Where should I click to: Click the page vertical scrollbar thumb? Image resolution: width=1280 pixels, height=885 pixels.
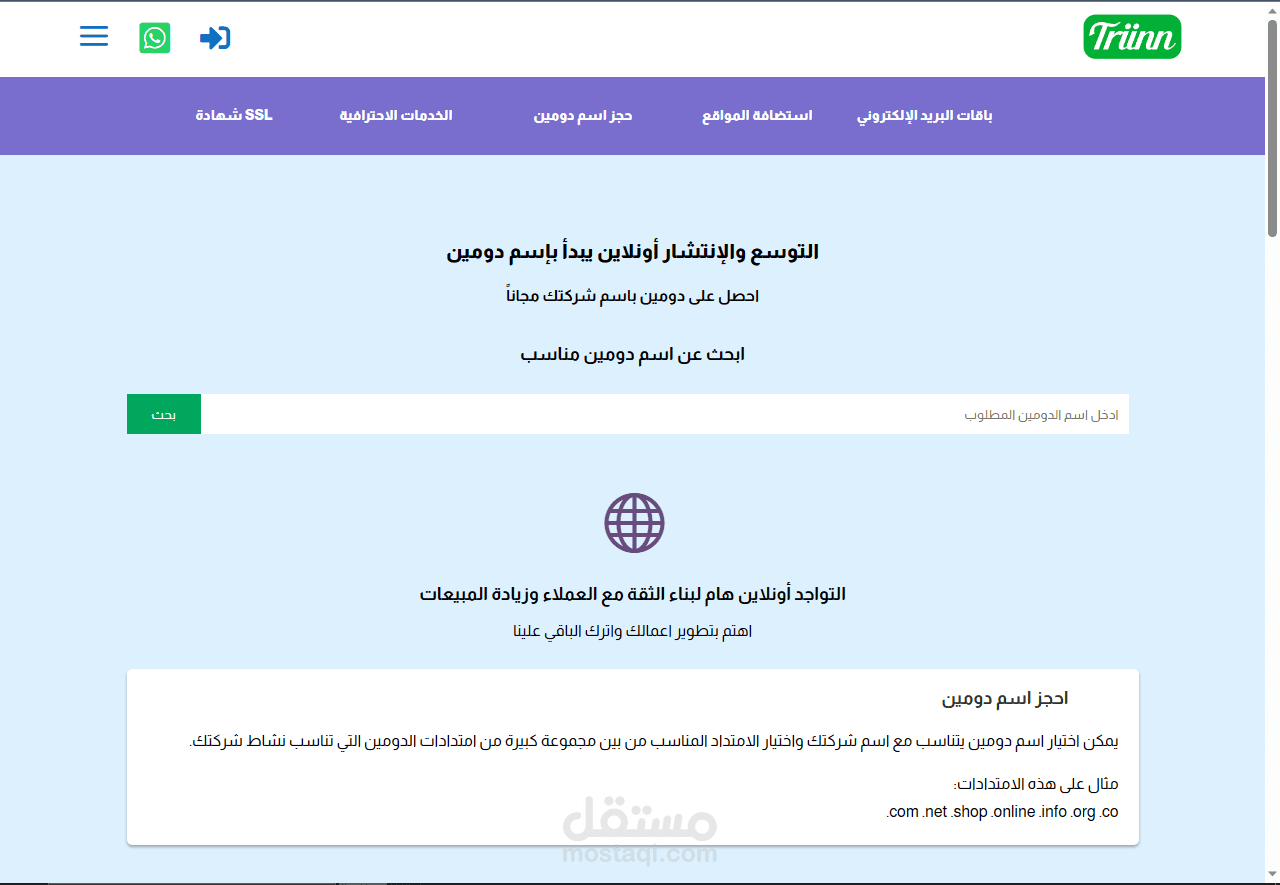[1272, 128]
